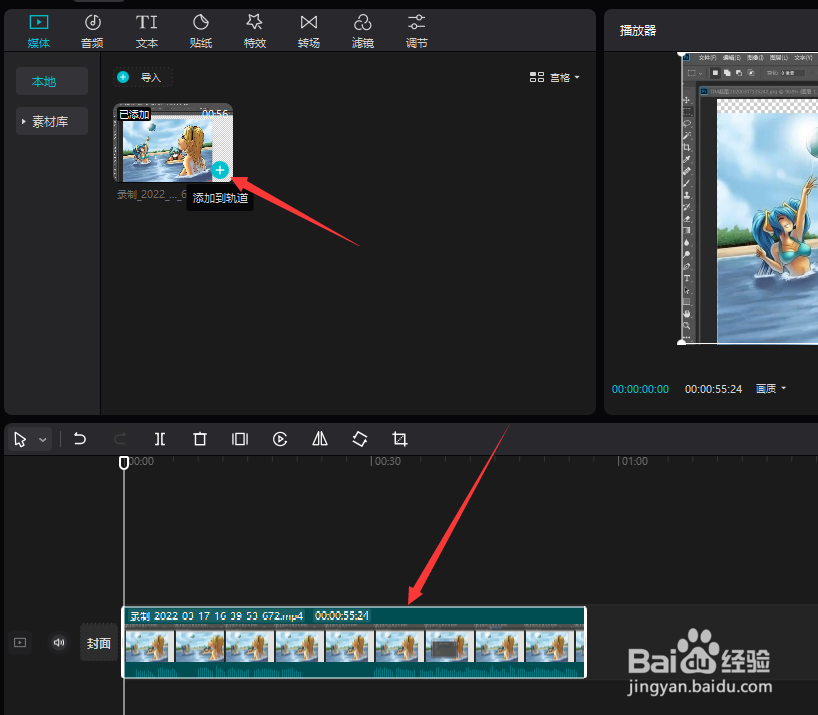Click the imported clip's file name under its thumbnail
This screenshot has width=818, height=715.
[151, 195]
